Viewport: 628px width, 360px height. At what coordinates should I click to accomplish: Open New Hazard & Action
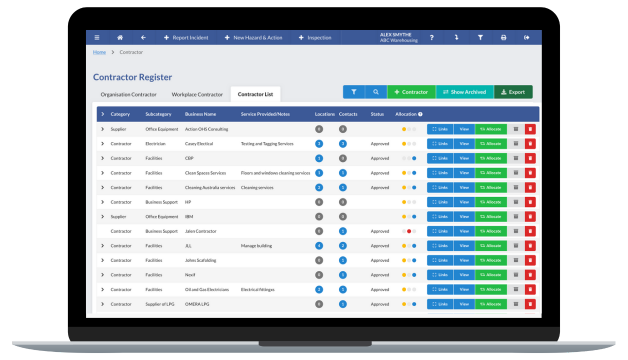[x=253, y=38]
